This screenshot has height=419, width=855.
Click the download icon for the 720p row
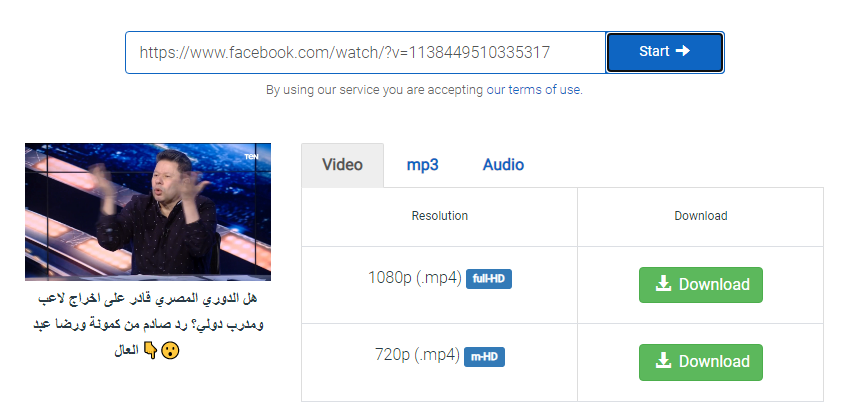pyautogui.click(x=662, y=361)
